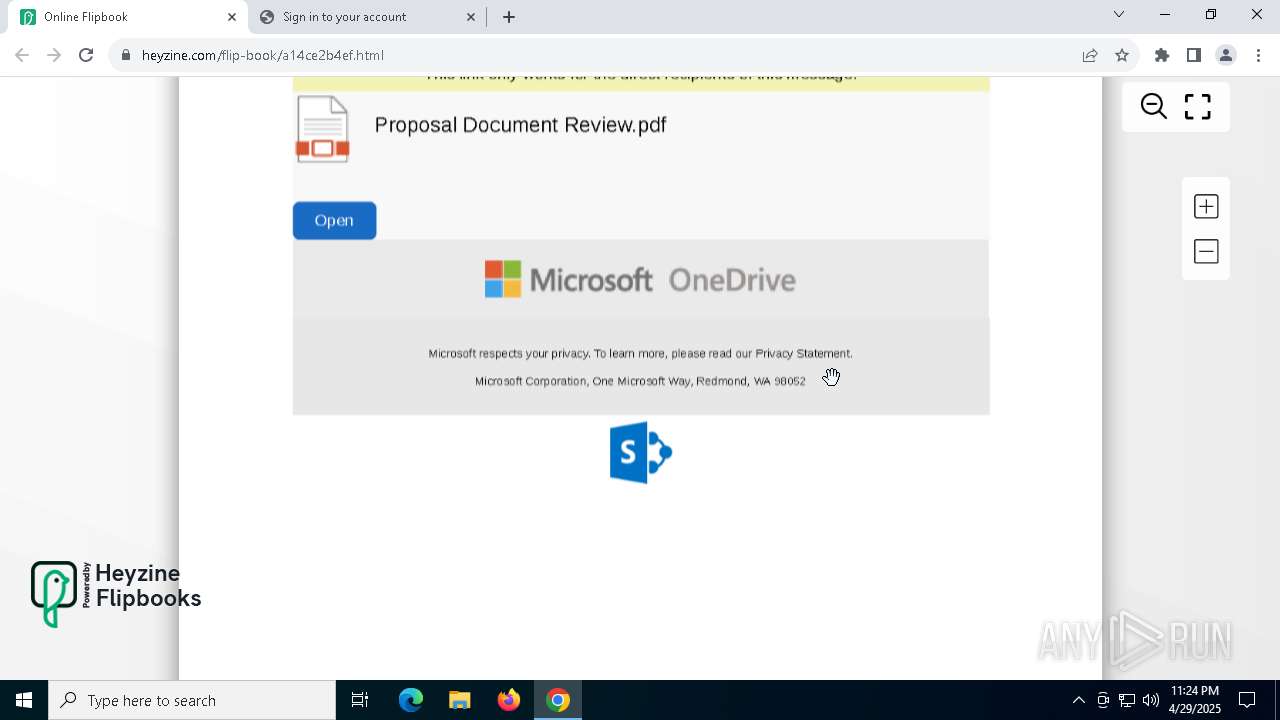Image resolution: width=1280 pixels, height=720 pixels.
Task: Switch to the Sign in to your account tab
Action: [366, 17]
